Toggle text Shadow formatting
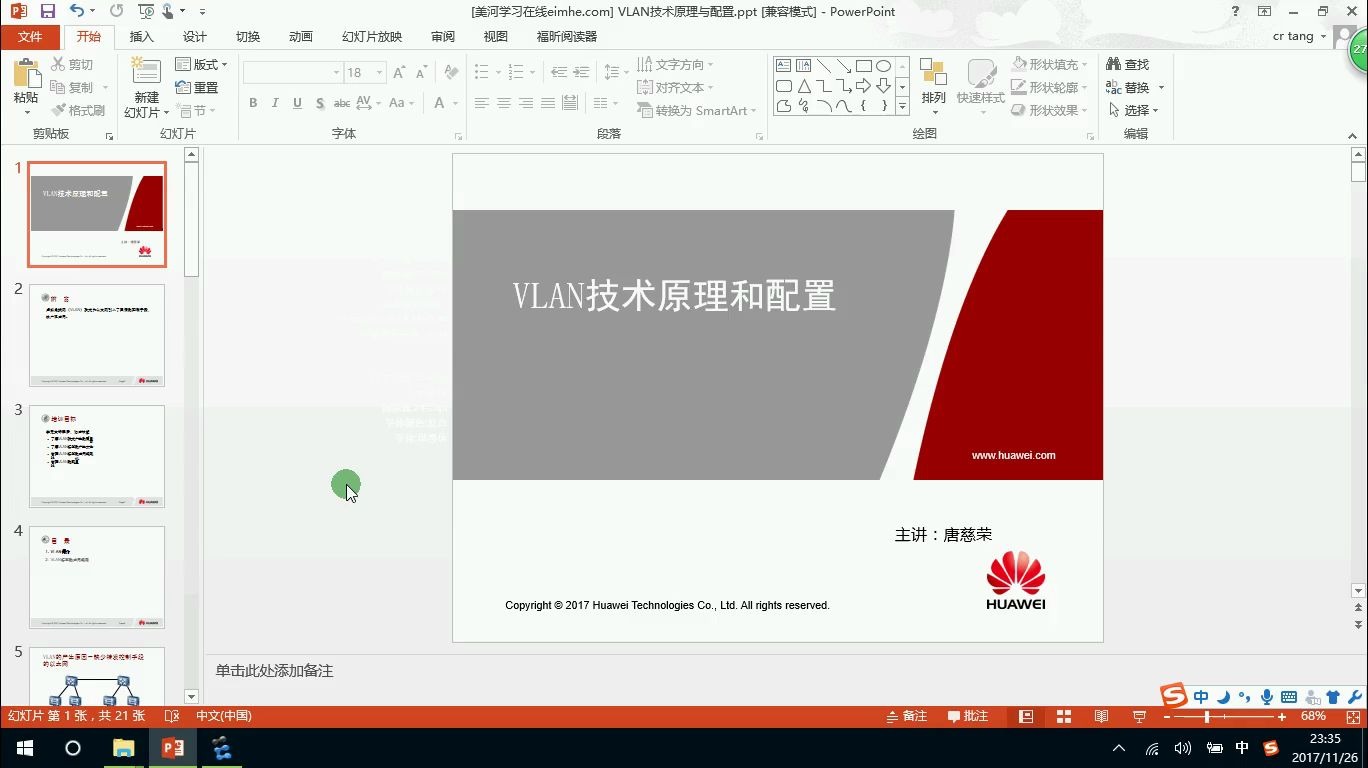This screenshot has height=768, width=1368. [x=320, y=103]
